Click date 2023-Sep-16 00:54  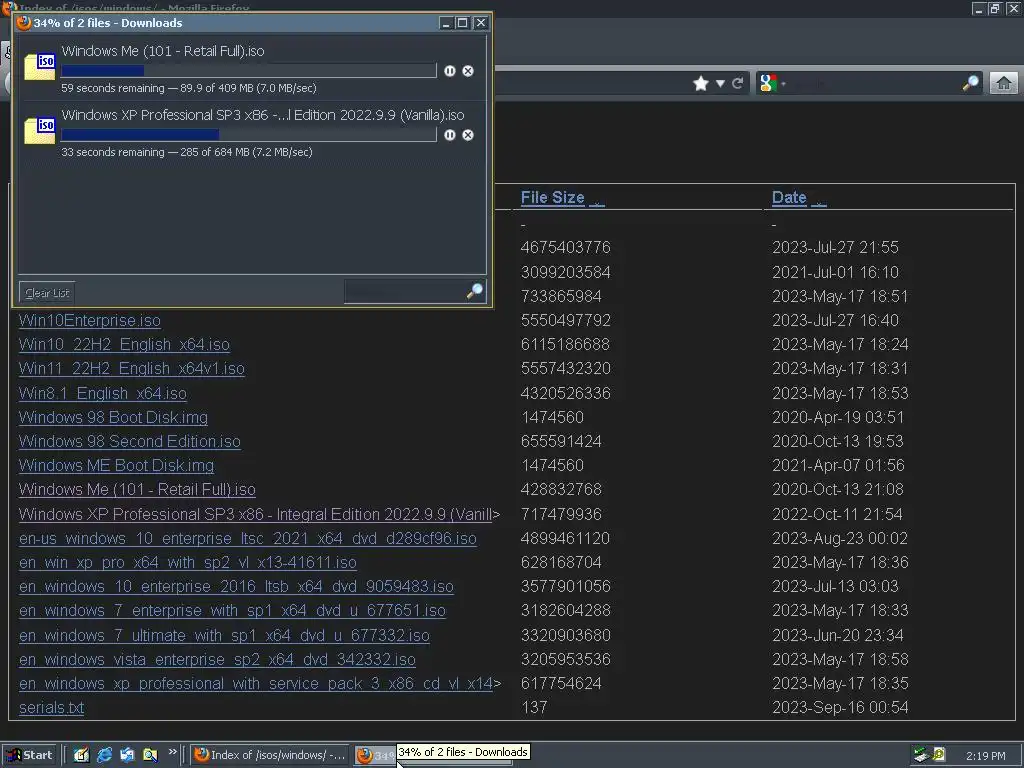pos(840,707)
